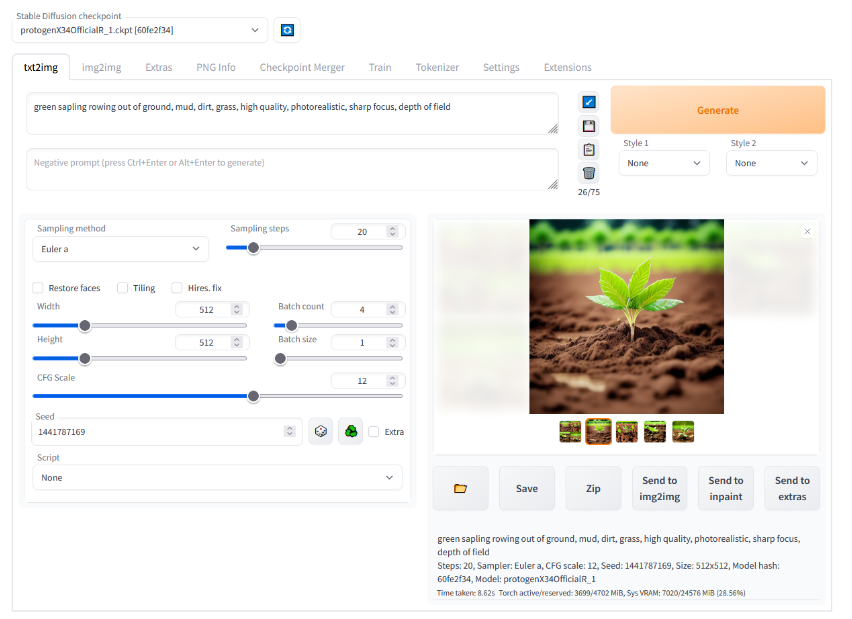852x619 pixels.
Task: Refresh the Stable Diffusion checkpoint list
Action: point(287,30)
